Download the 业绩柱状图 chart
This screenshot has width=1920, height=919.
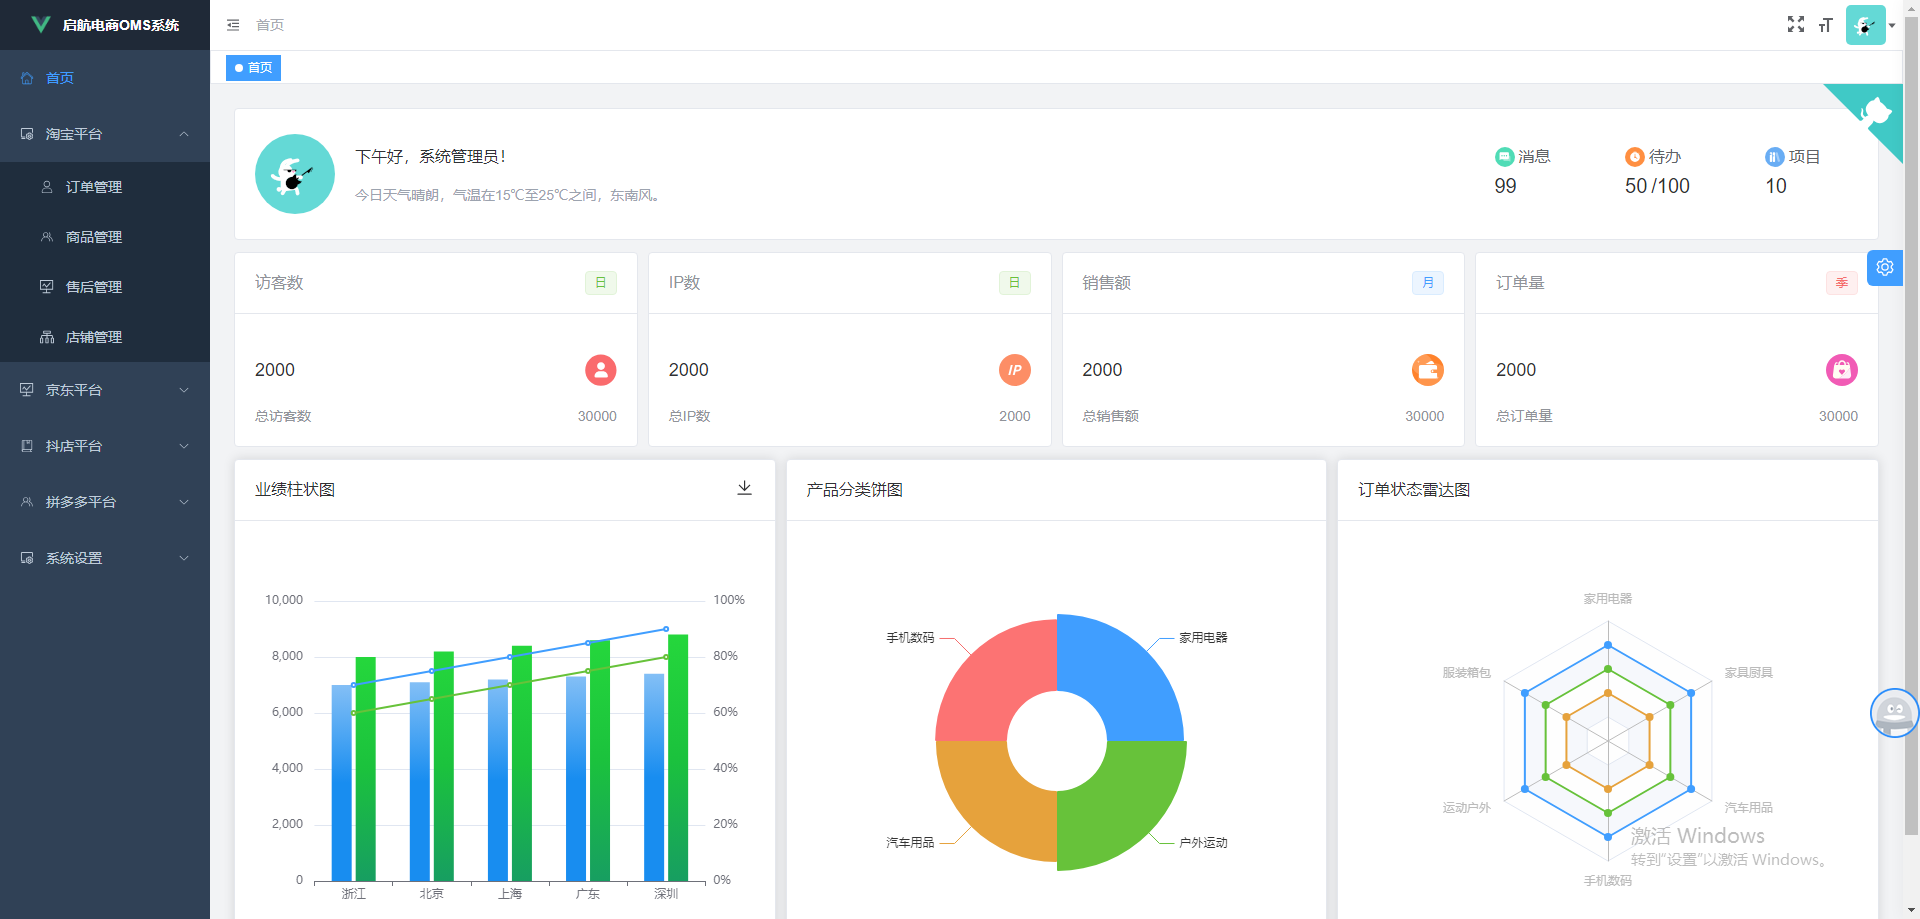pos(744,488)
